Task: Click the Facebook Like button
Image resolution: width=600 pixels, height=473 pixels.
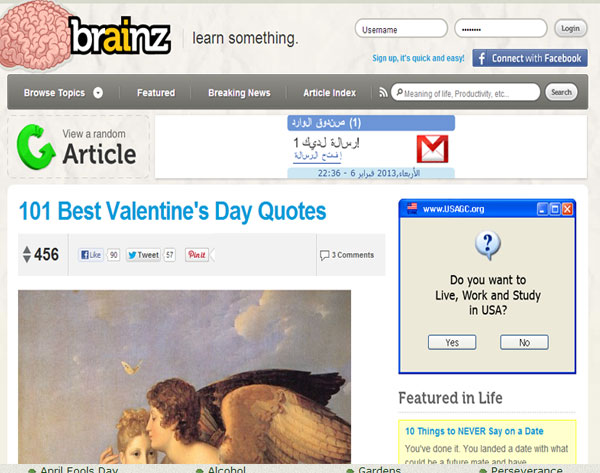Action: click(x=91, y=255)
